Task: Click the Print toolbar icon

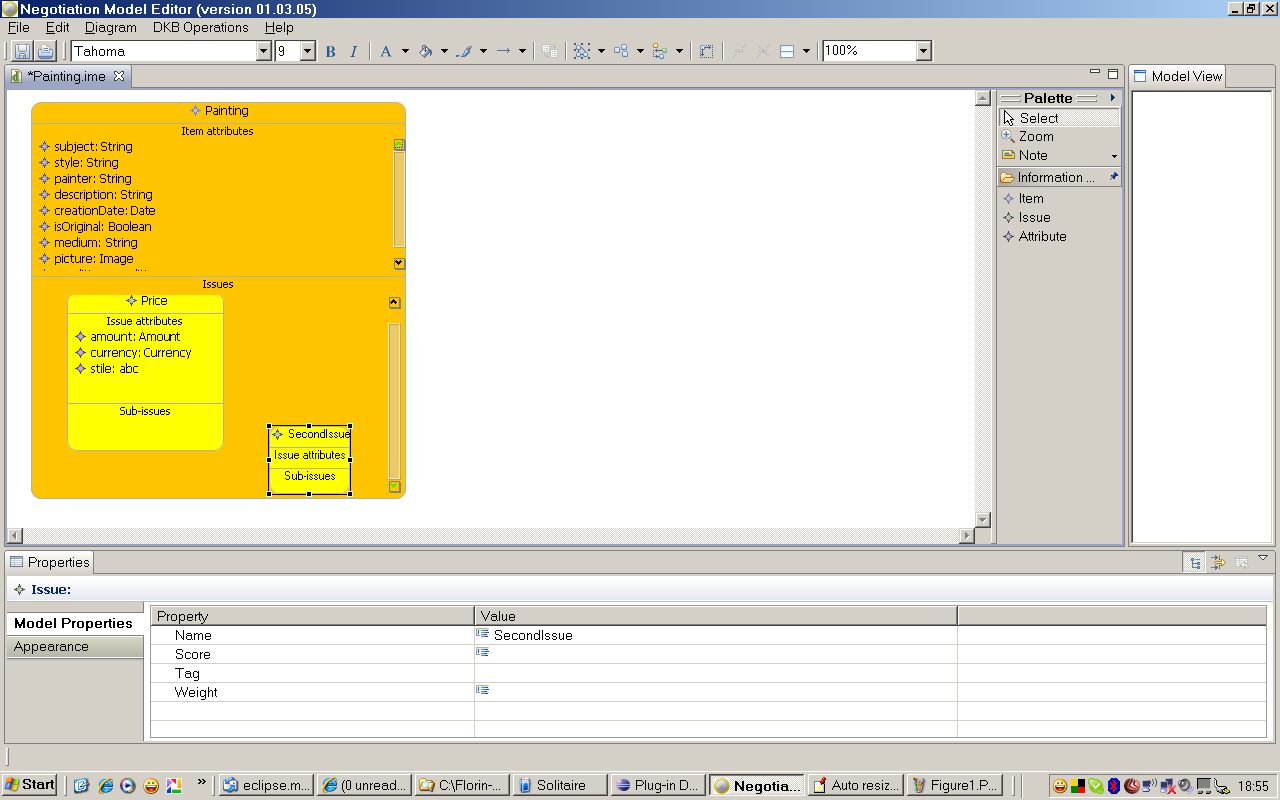Action: (45, 51)
